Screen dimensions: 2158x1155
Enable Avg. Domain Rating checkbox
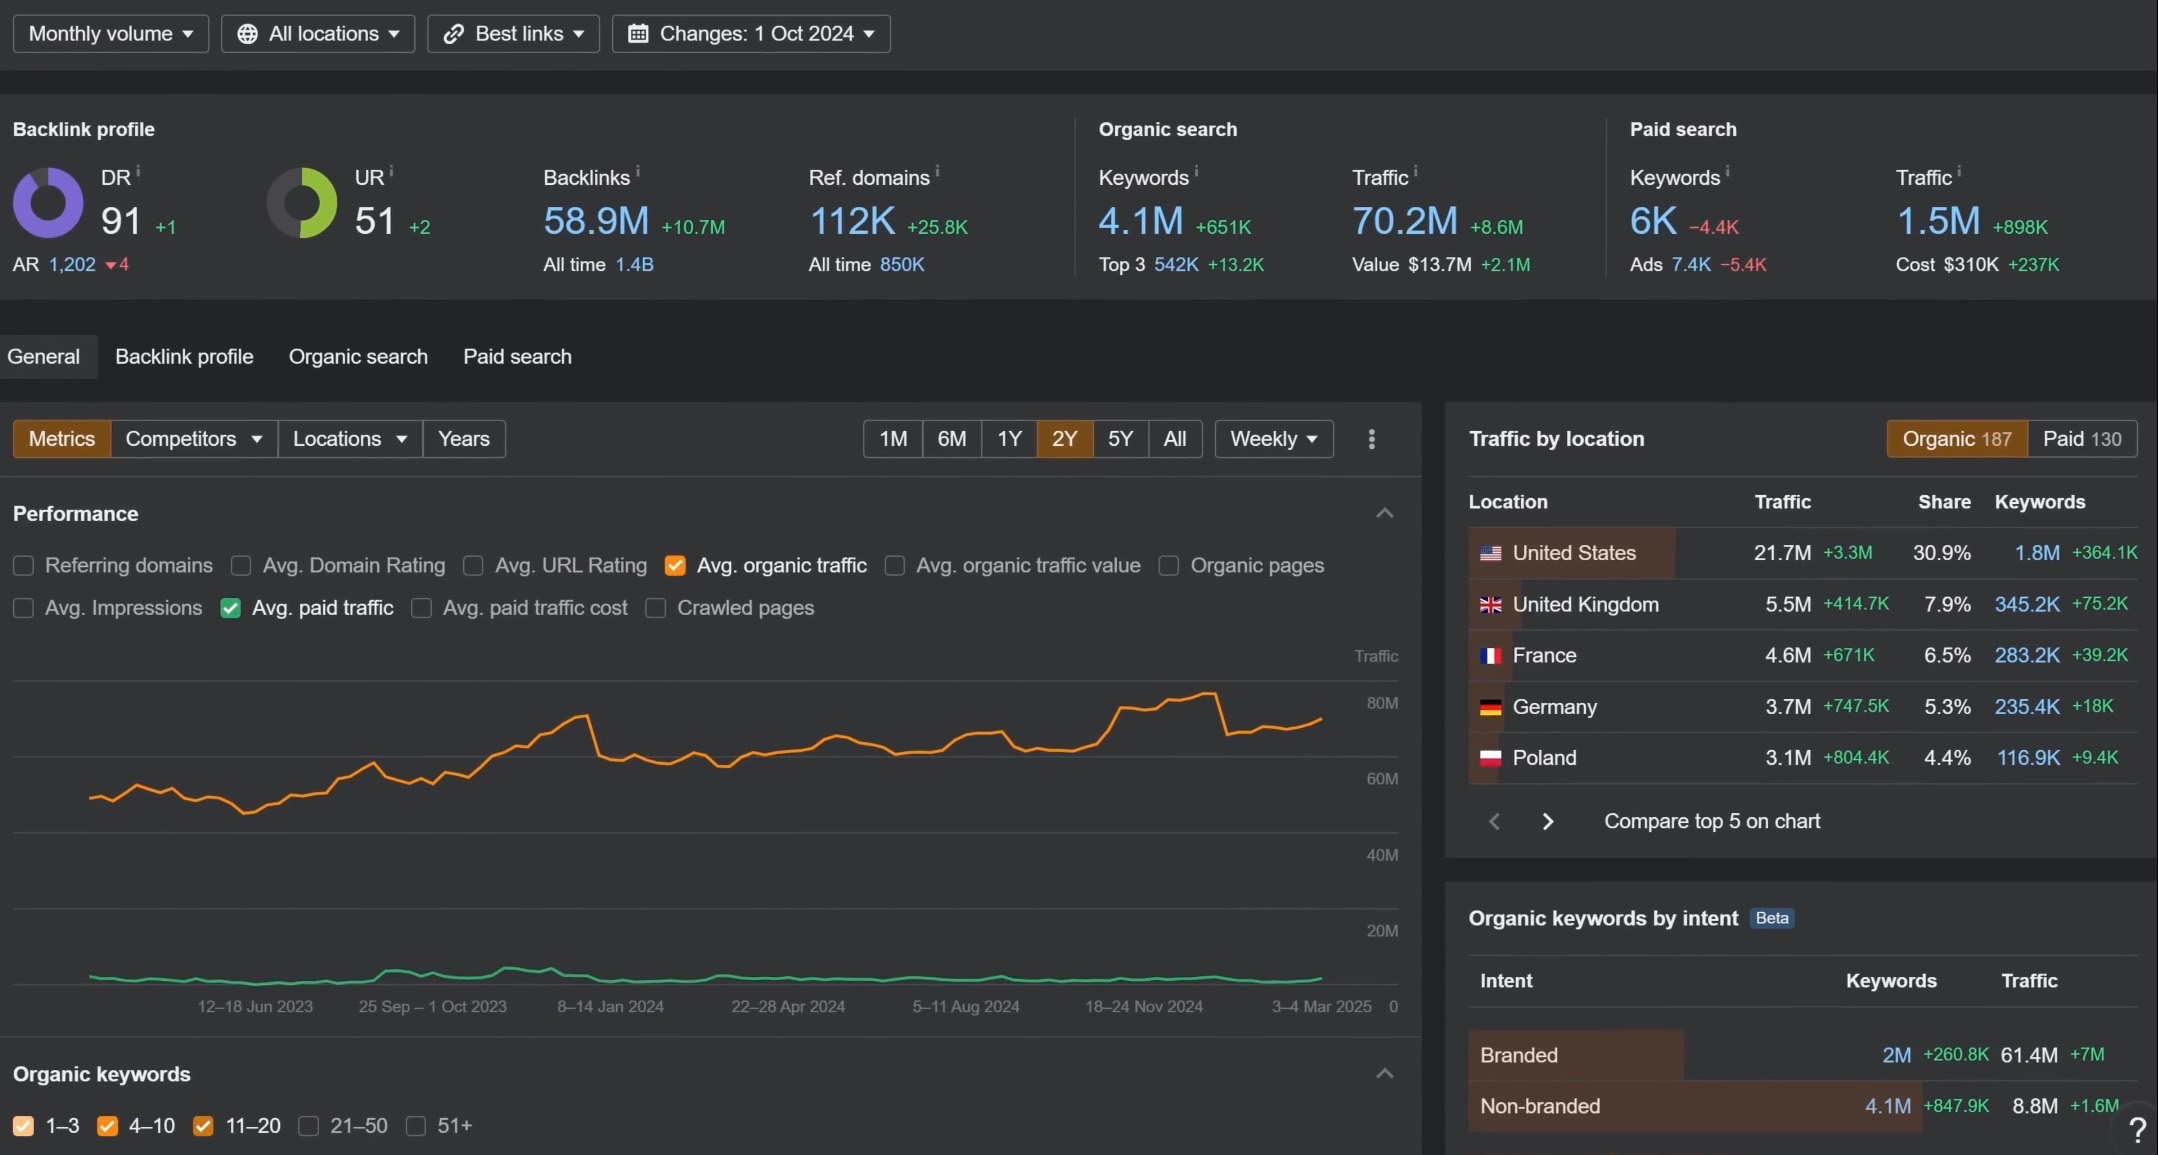[241, 566]
